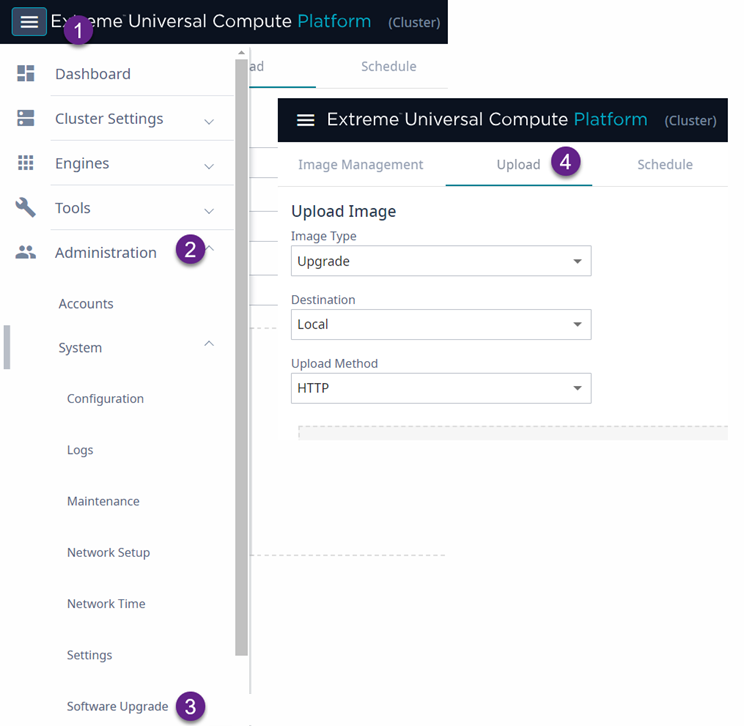Click the Dashboard grid icon
Screen dimensions: 744x726
point(26,74)
